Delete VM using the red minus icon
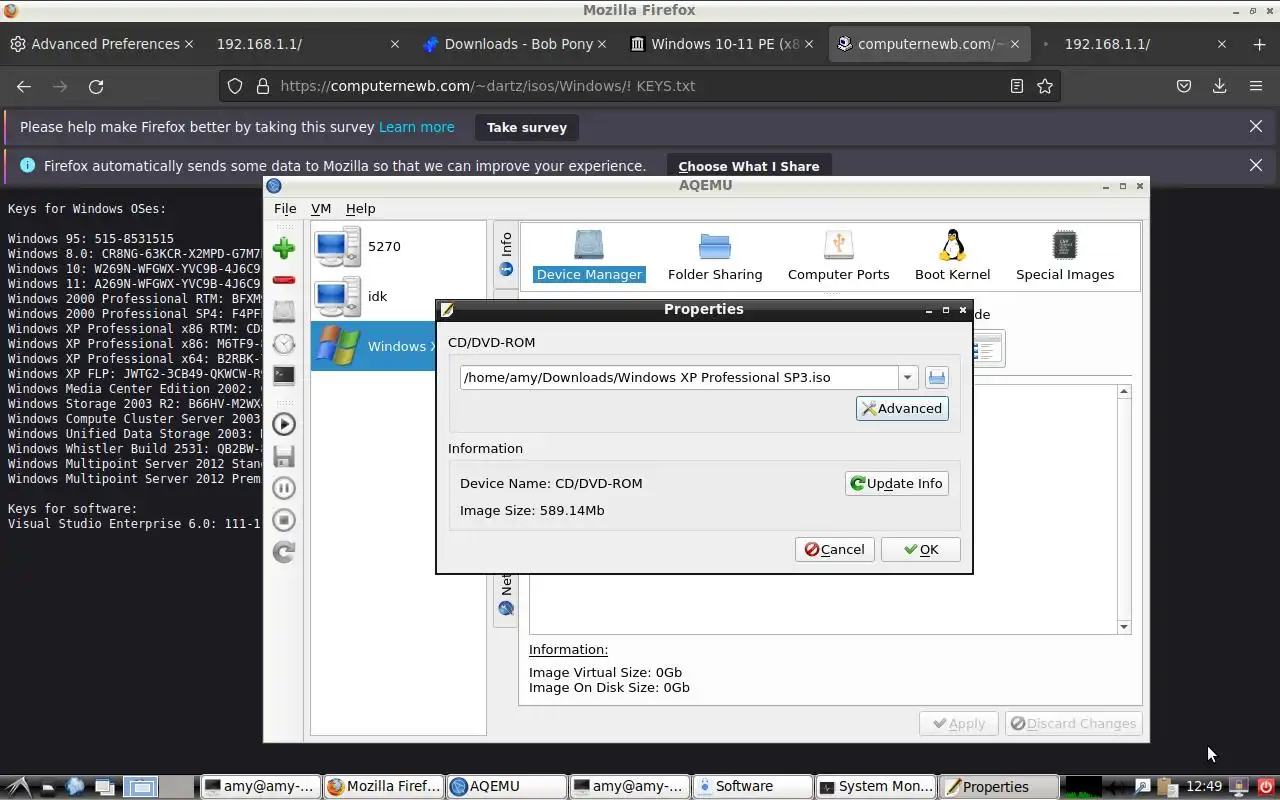The image size is (1280, 800). click(x=284, y=280)
